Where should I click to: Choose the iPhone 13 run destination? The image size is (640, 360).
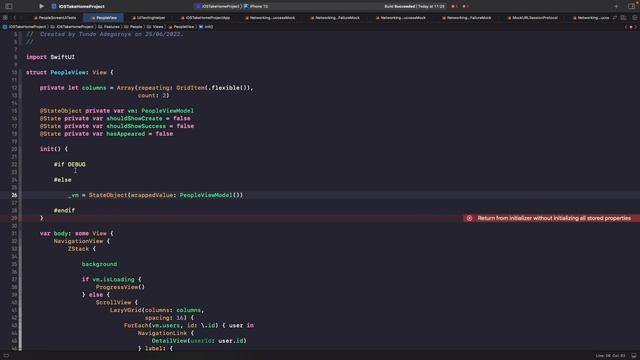[x=256, y=6]
